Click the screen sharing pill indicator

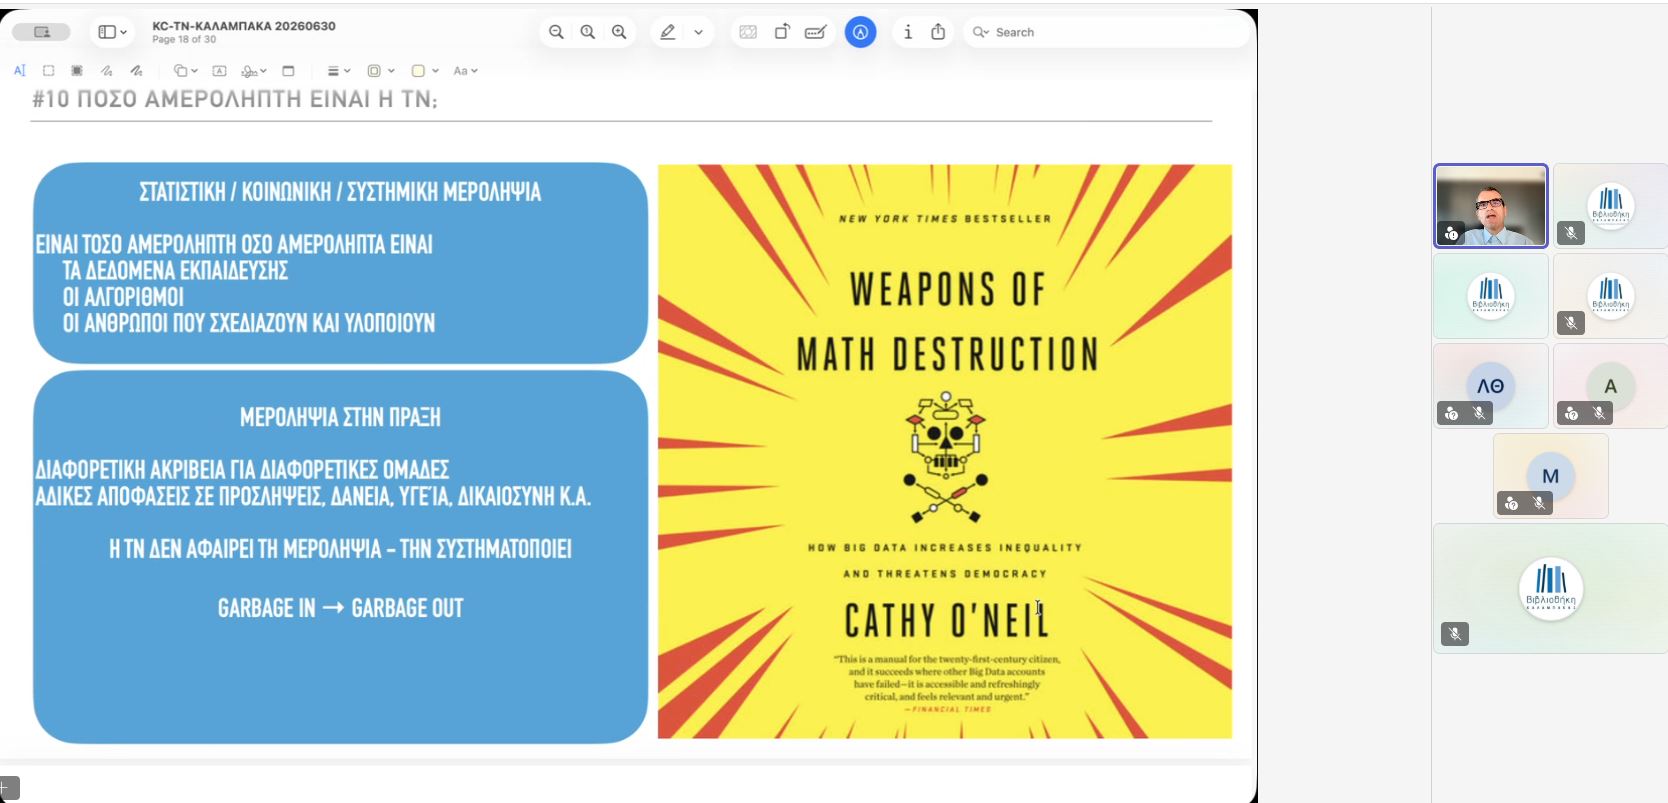tap(41, 32)
